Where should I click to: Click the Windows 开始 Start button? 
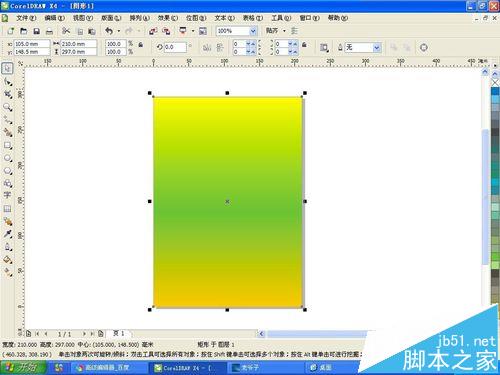click(23, 367)
